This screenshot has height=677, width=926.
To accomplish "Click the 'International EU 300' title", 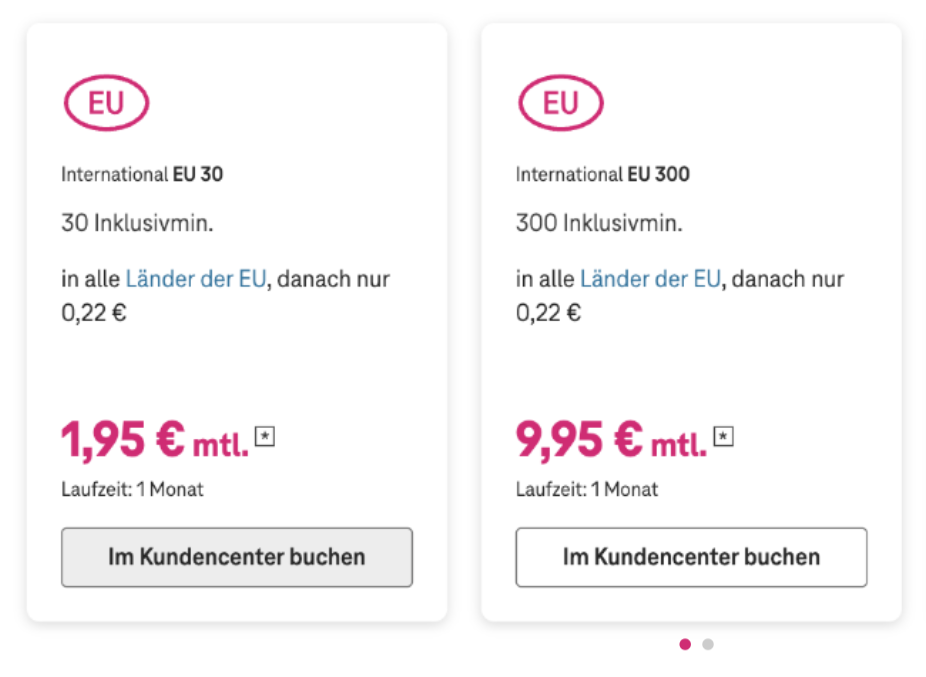I will (x=602, y=174).
